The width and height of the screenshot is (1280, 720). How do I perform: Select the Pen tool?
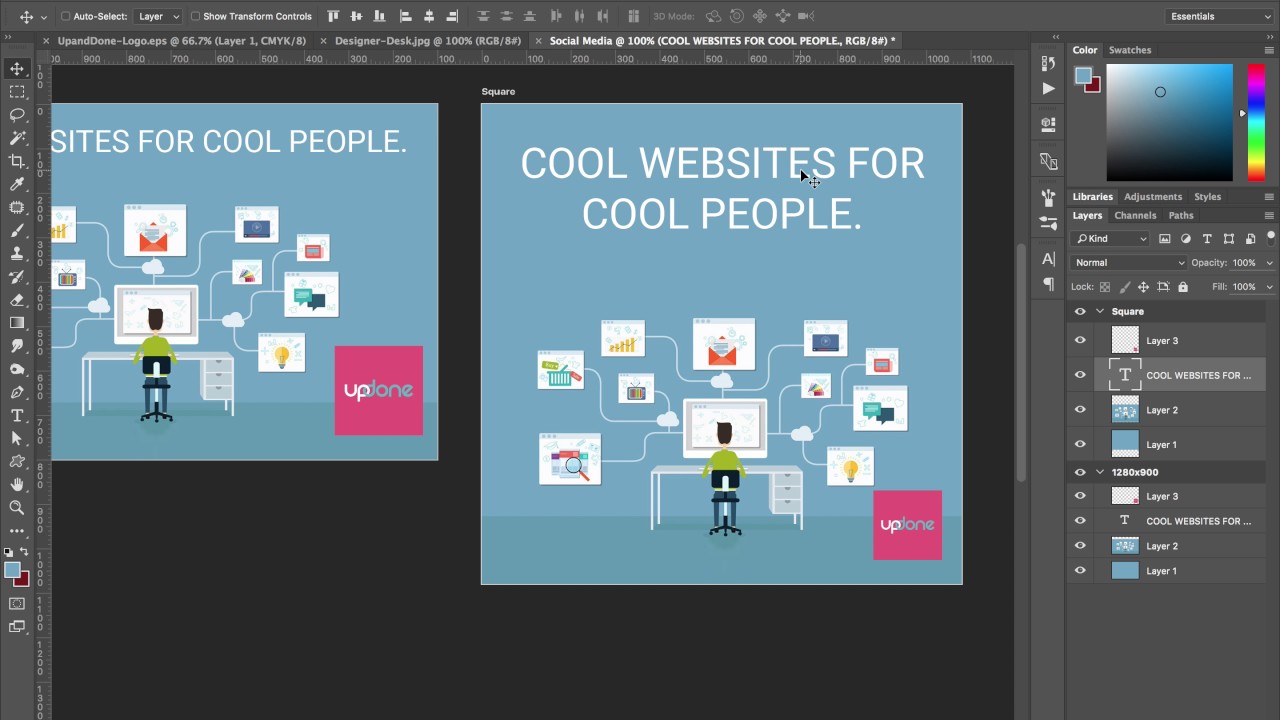(x=17, y=392)
